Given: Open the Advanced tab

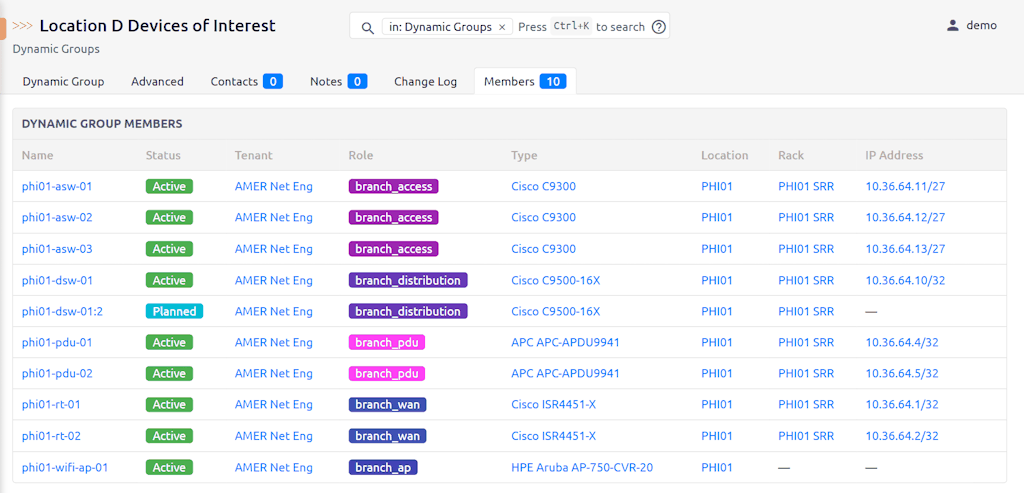Looking at the screenshot, I should pos(157,81).
